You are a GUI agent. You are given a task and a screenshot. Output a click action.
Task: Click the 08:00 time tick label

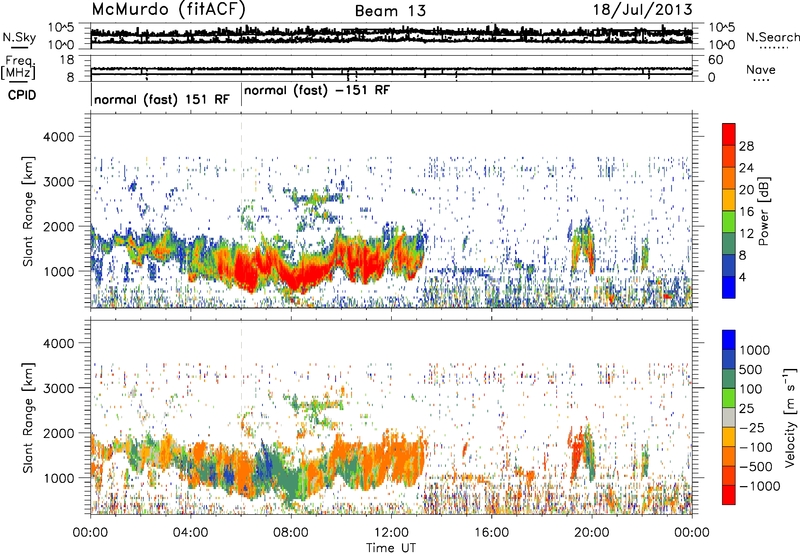(291, 533)
